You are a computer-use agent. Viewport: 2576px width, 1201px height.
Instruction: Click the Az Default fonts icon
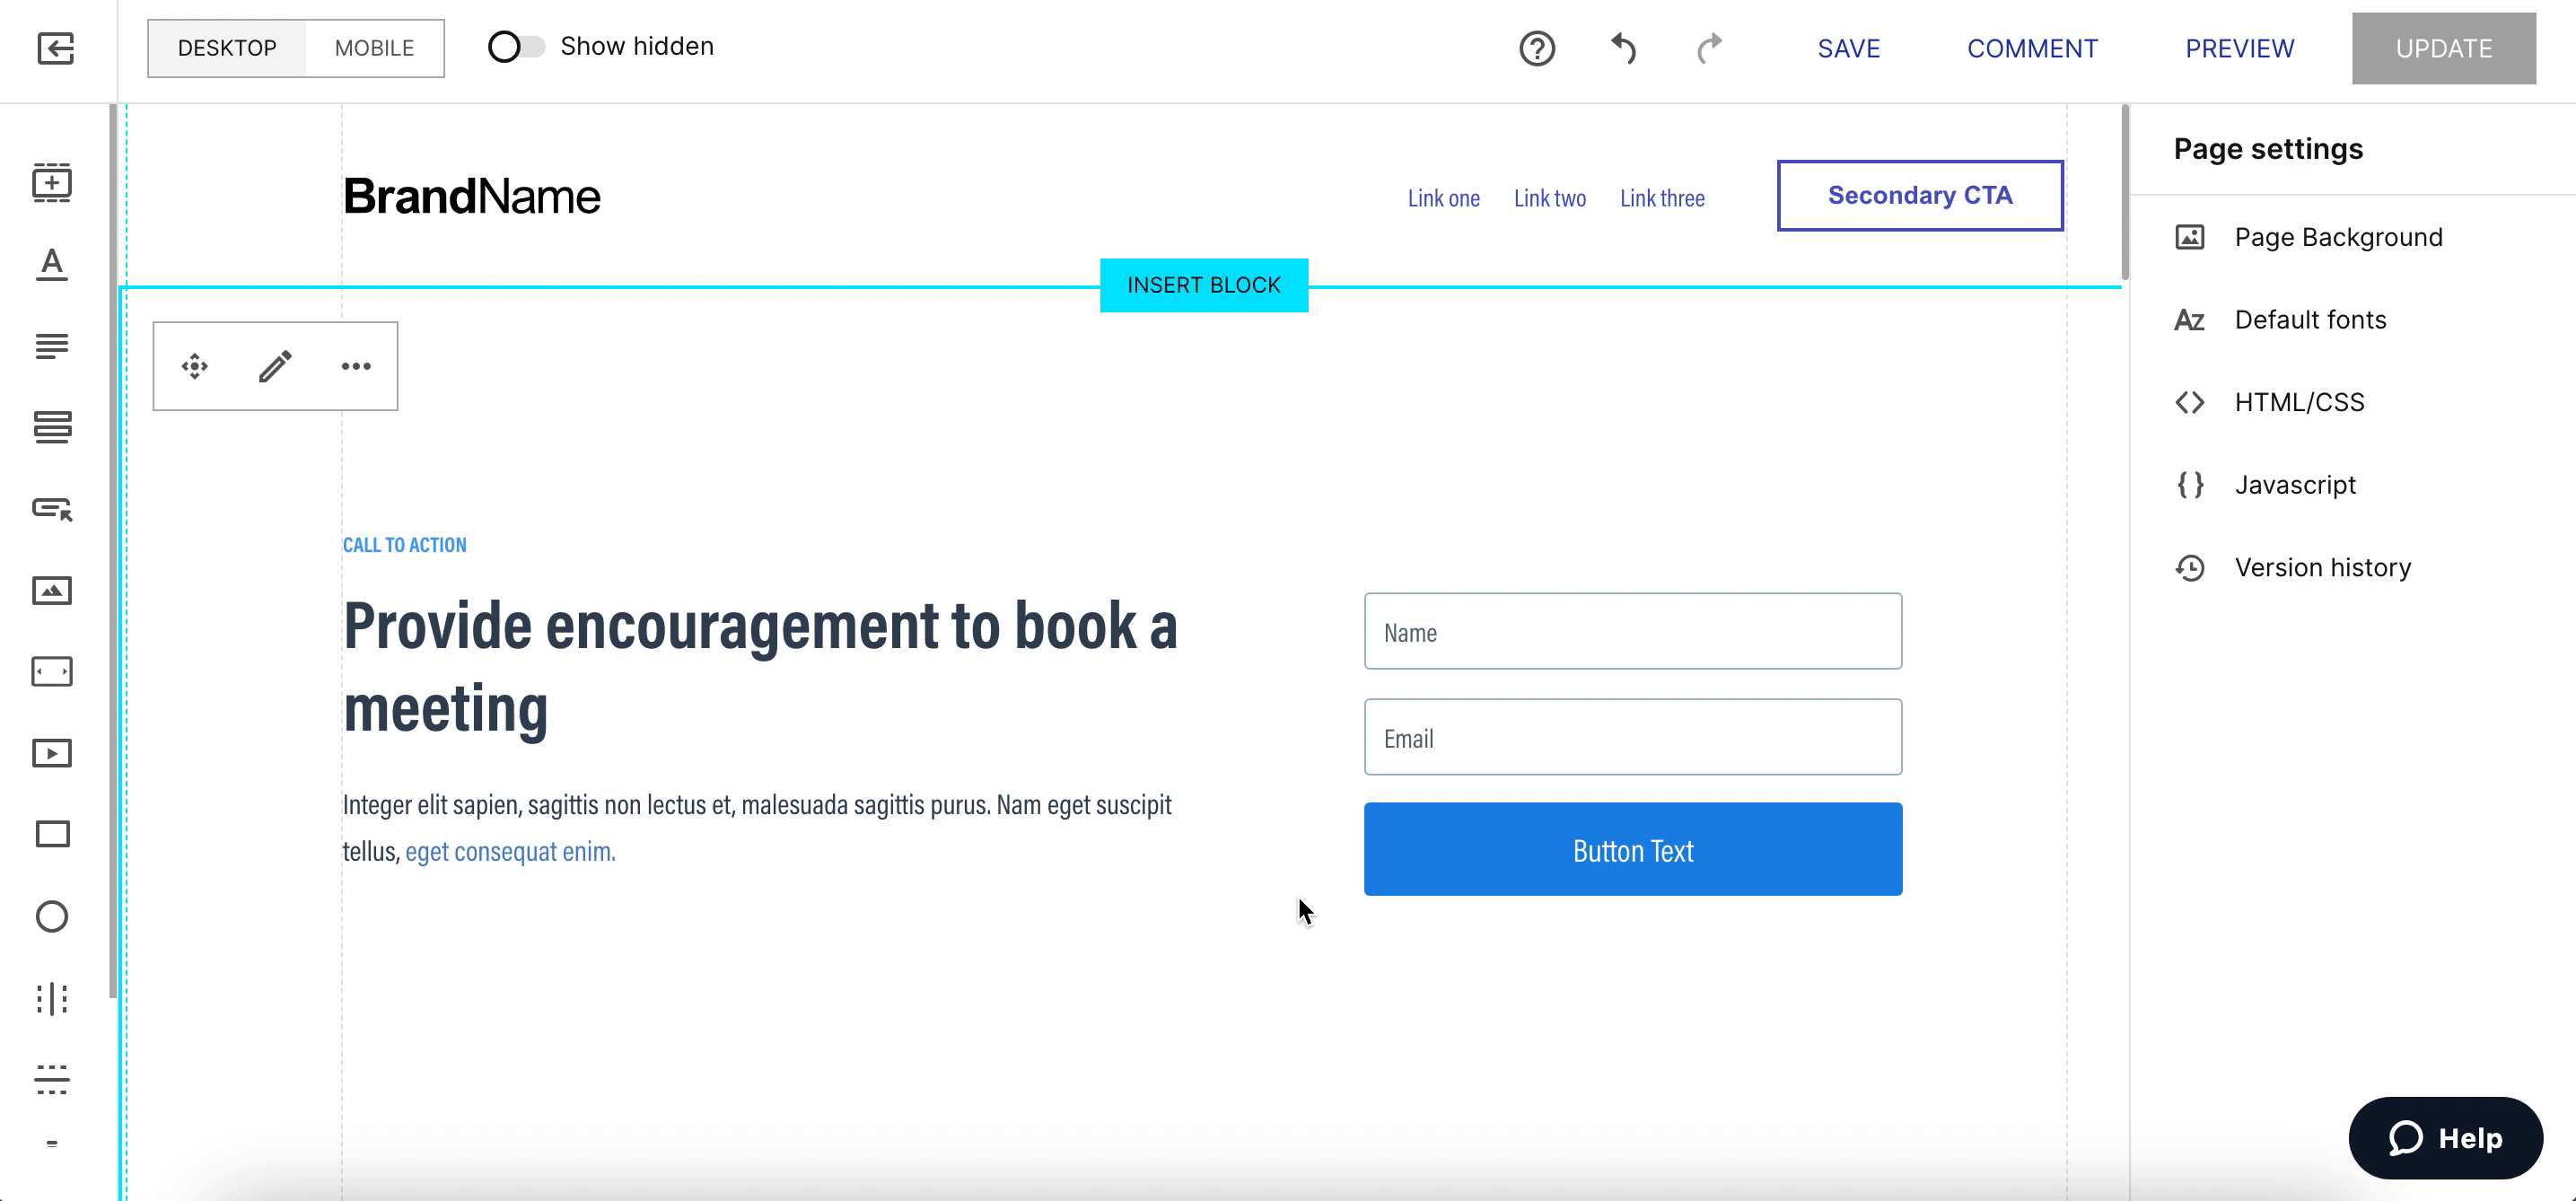[2190, 320]
